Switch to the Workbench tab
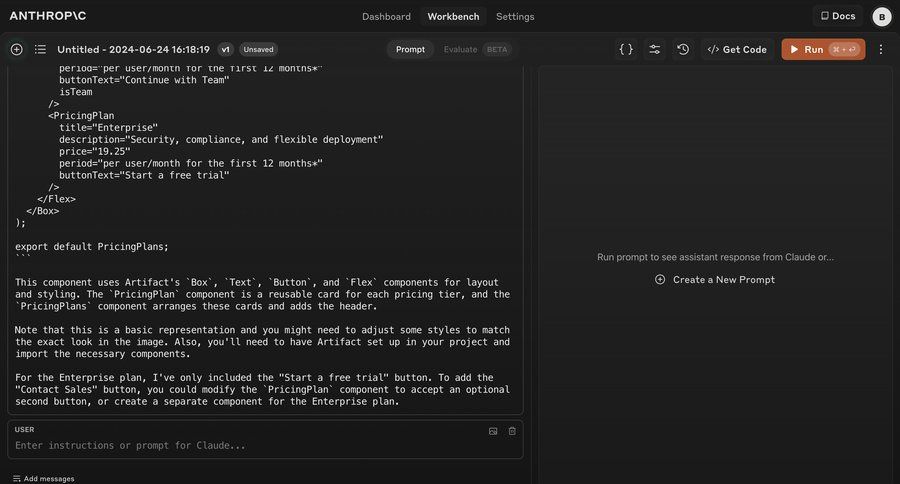 point(453,17)
